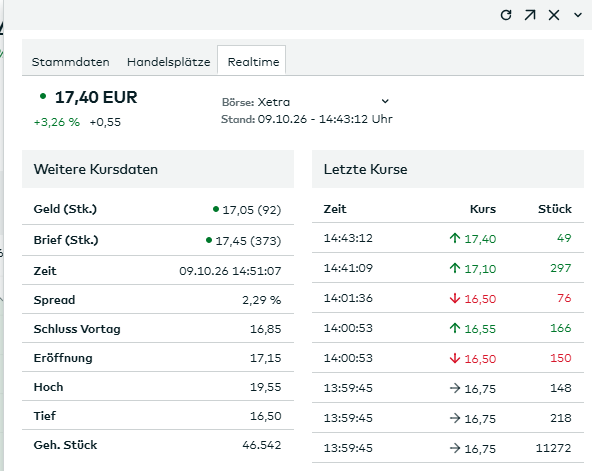Click the refresh icon in the top bar
The height and width of the screenshot is (471, 592).
(x=506, y=15)
